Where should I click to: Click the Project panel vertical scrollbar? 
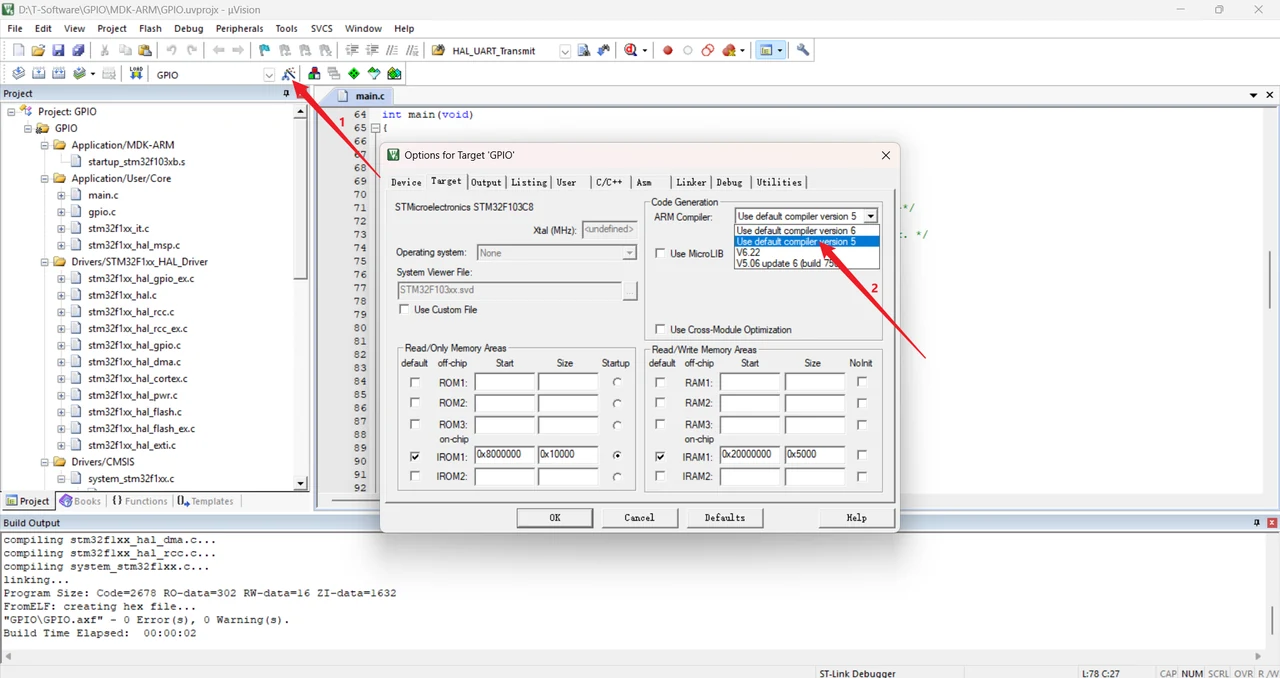coord(301,298)
